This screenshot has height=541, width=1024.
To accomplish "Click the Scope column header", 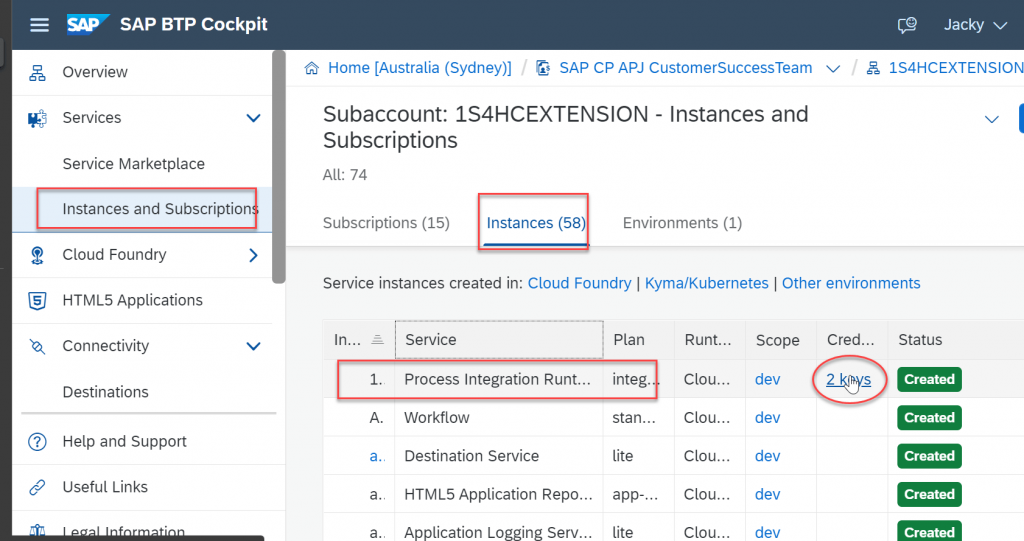I will tap(781, 340).
